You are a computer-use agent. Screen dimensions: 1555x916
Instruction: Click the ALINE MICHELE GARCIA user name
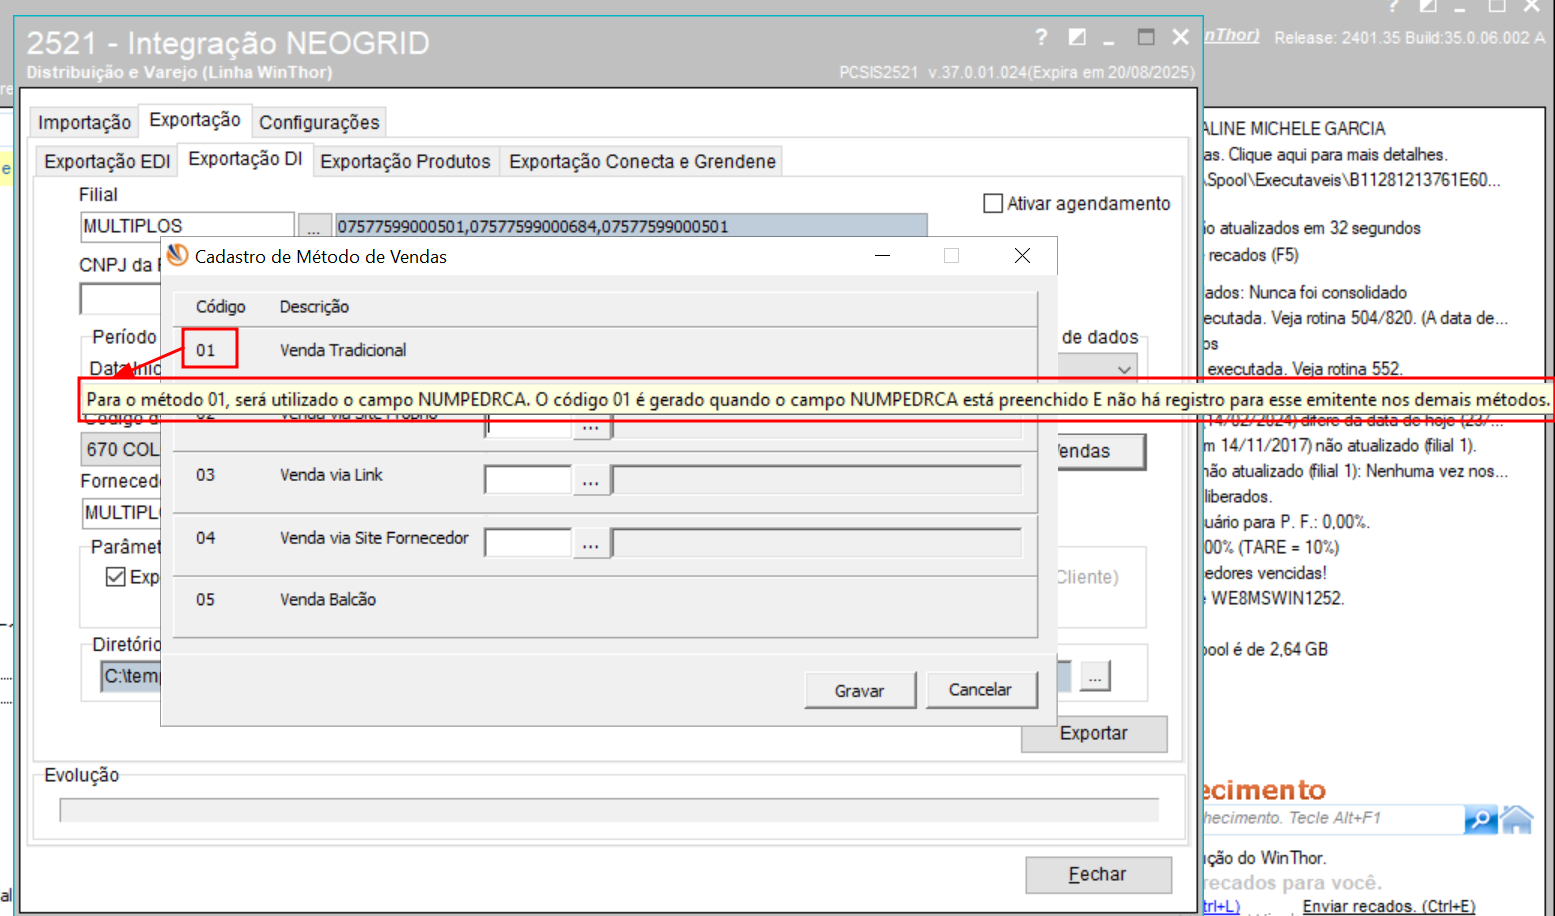pos(1294,129)
